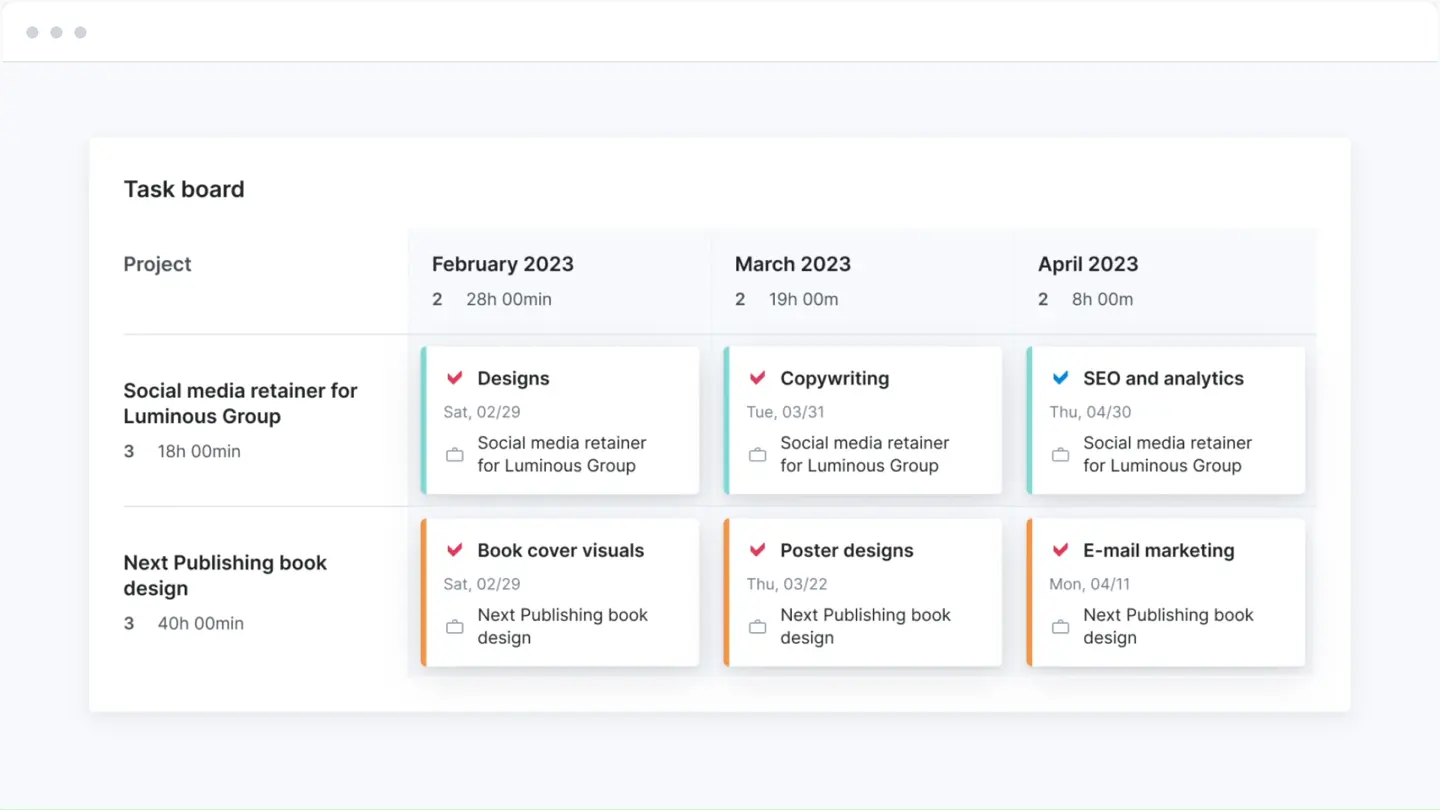Select the March 2023 column header
Screen dimensions: 1440x810
[793, 264]
